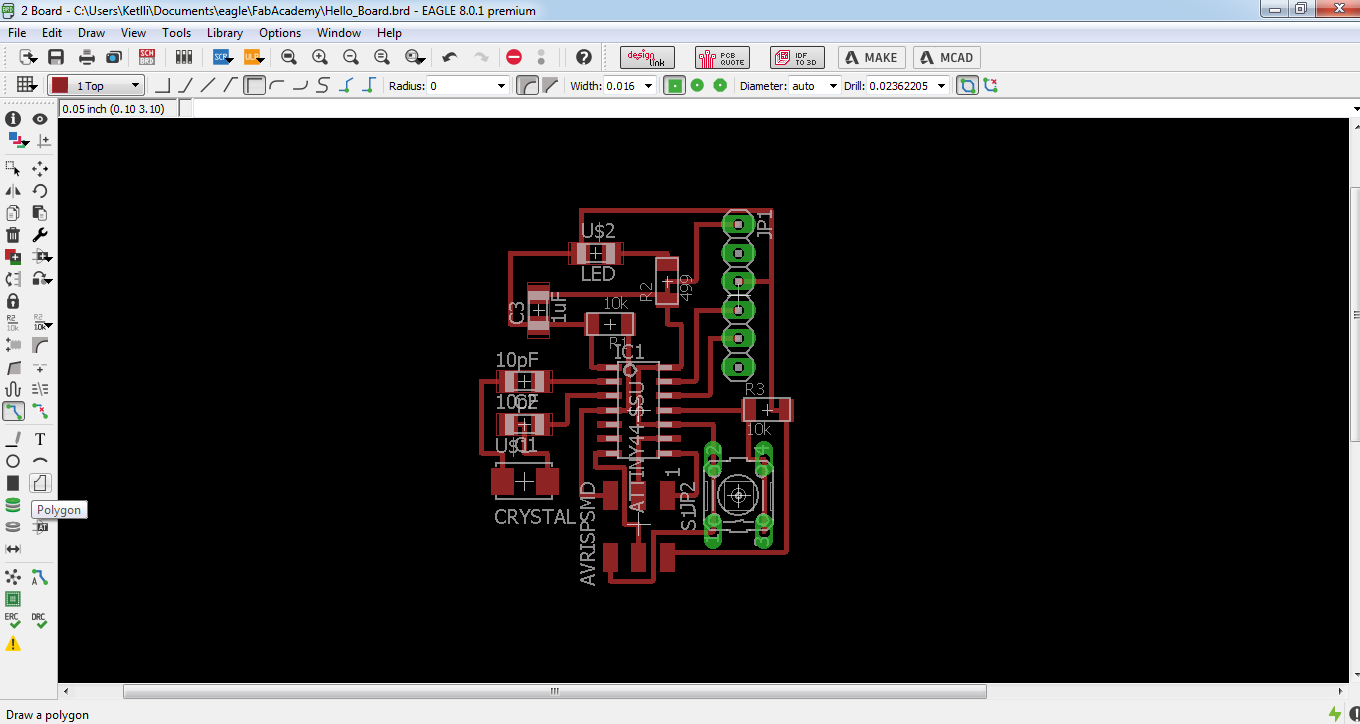Select the Paste tool

pos(40,212)
